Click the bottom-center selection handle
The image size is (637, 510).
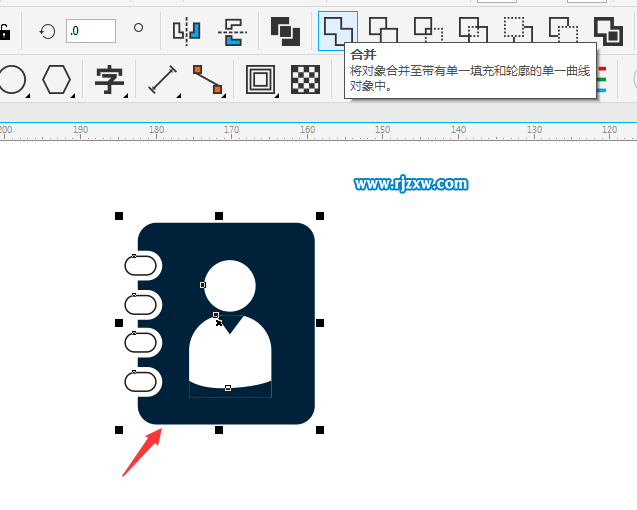point(219,430)
